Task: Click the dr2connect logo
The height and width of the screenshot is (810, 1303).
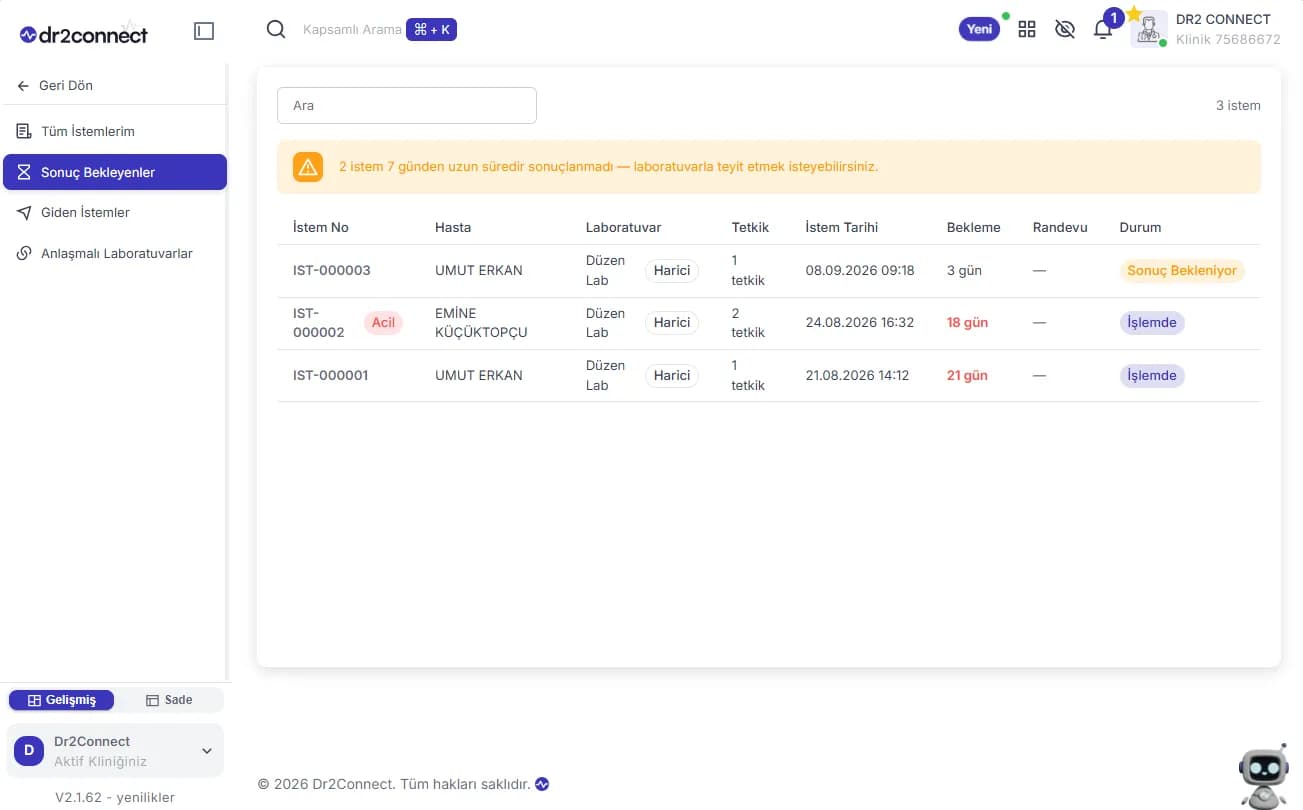Action: point(84,34)
